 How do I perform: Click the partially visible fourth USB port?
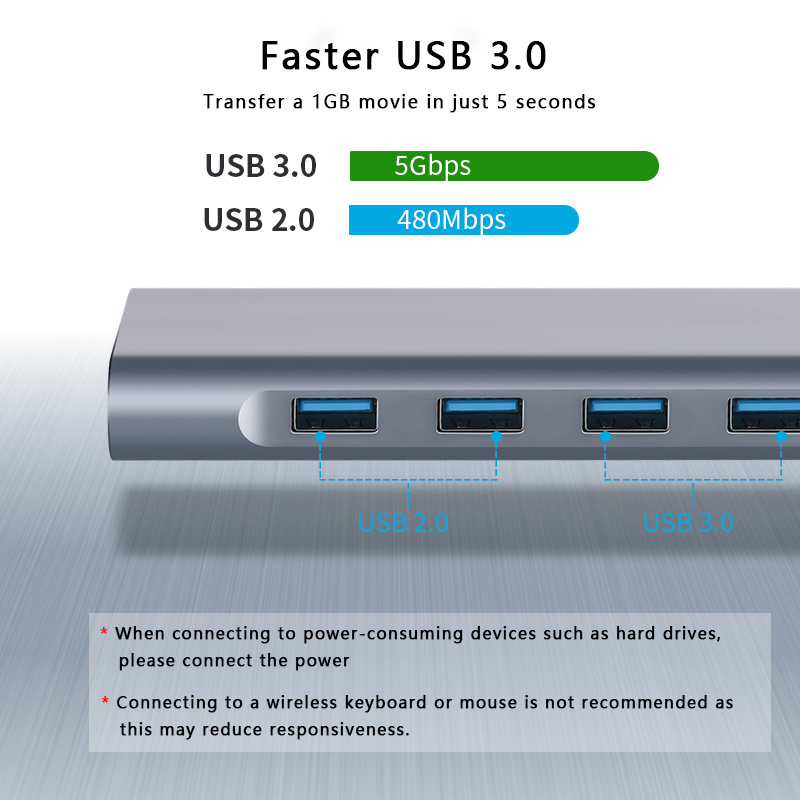point(764,415)
